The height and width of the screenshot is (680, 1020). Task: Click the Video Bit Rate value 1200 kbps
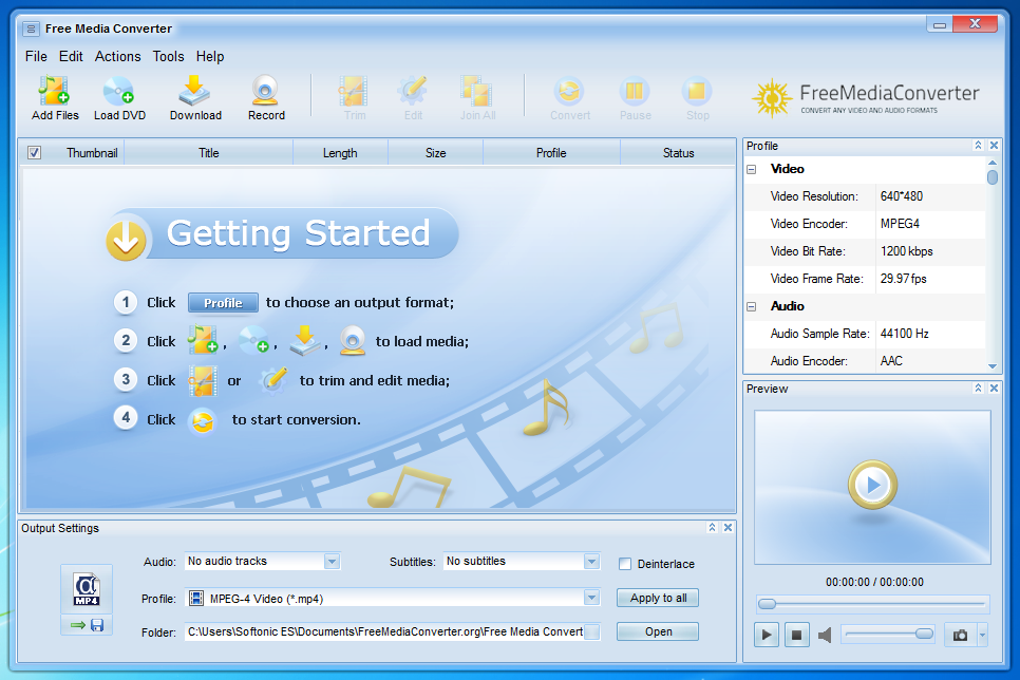point(906,251)
